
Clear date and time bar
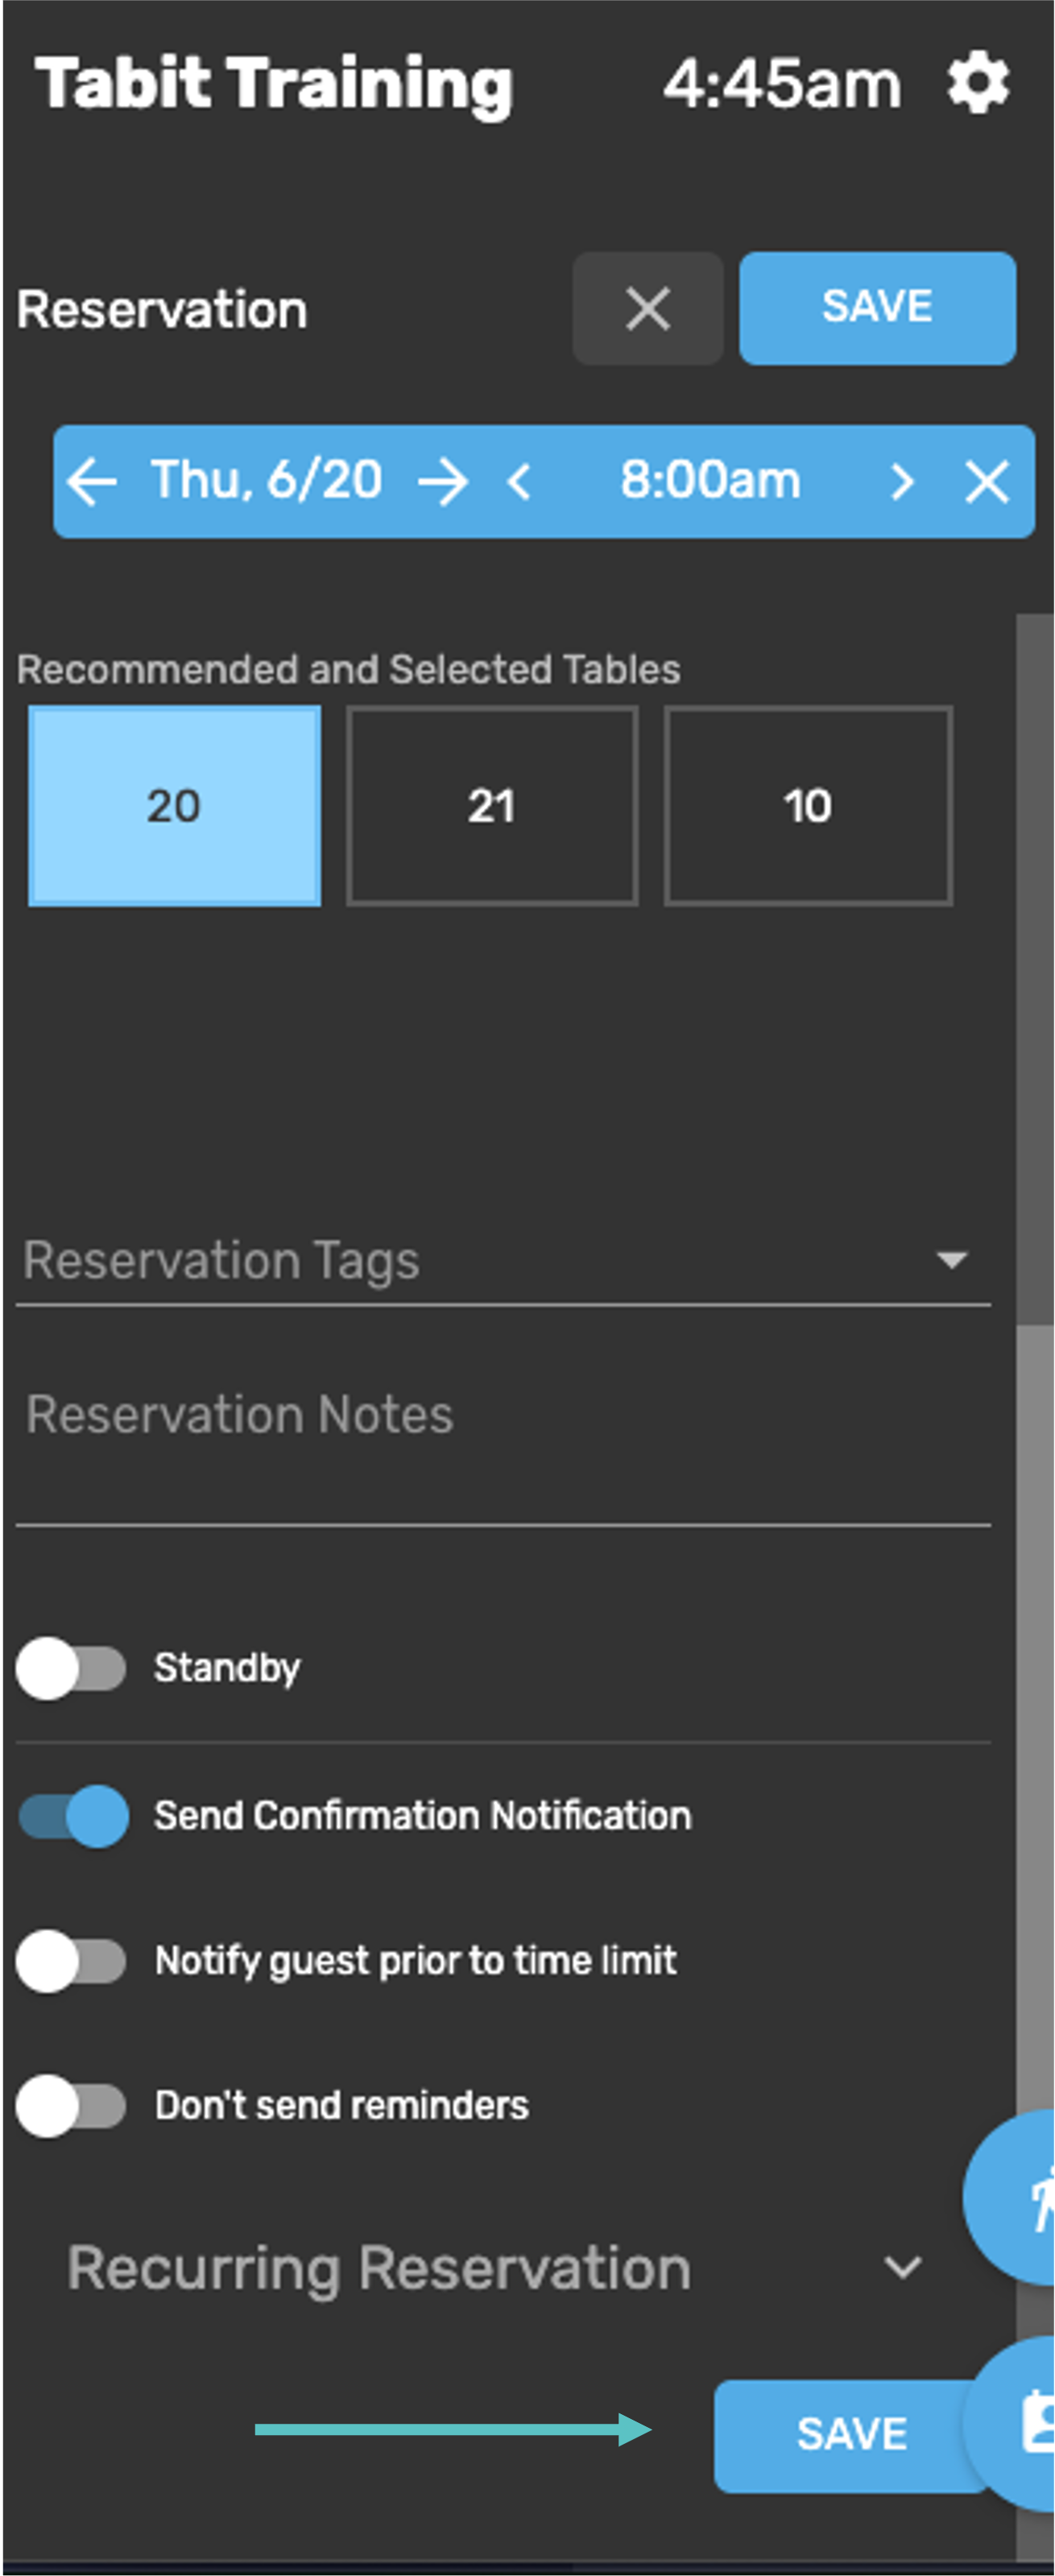pyautogui.click(x=986, y=481)
